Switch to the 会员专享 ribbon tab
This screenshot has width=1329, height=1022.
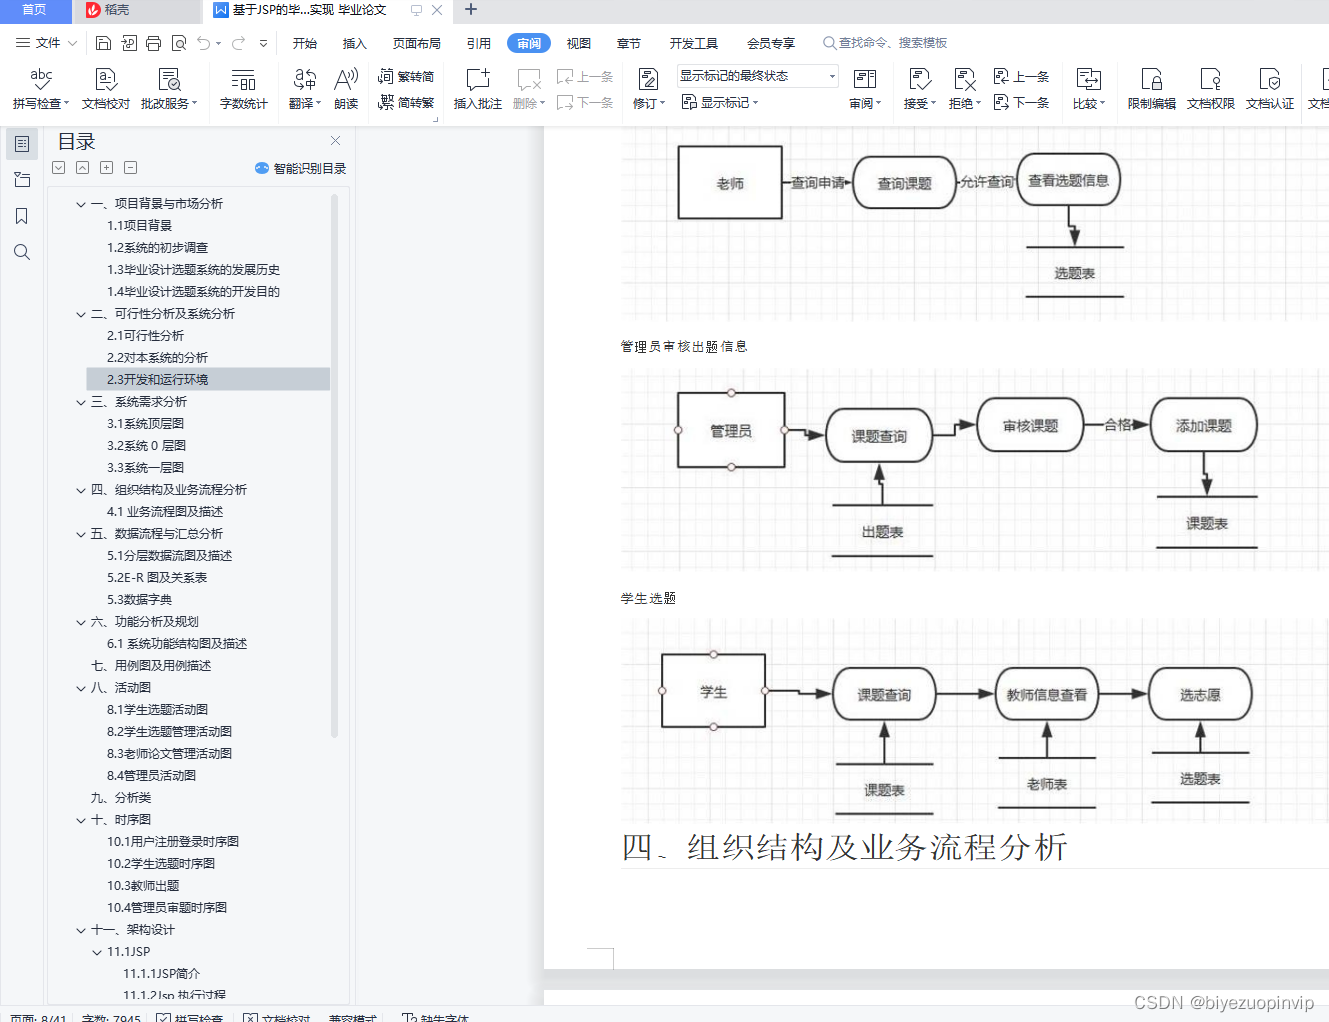click(x=771, y=43)
